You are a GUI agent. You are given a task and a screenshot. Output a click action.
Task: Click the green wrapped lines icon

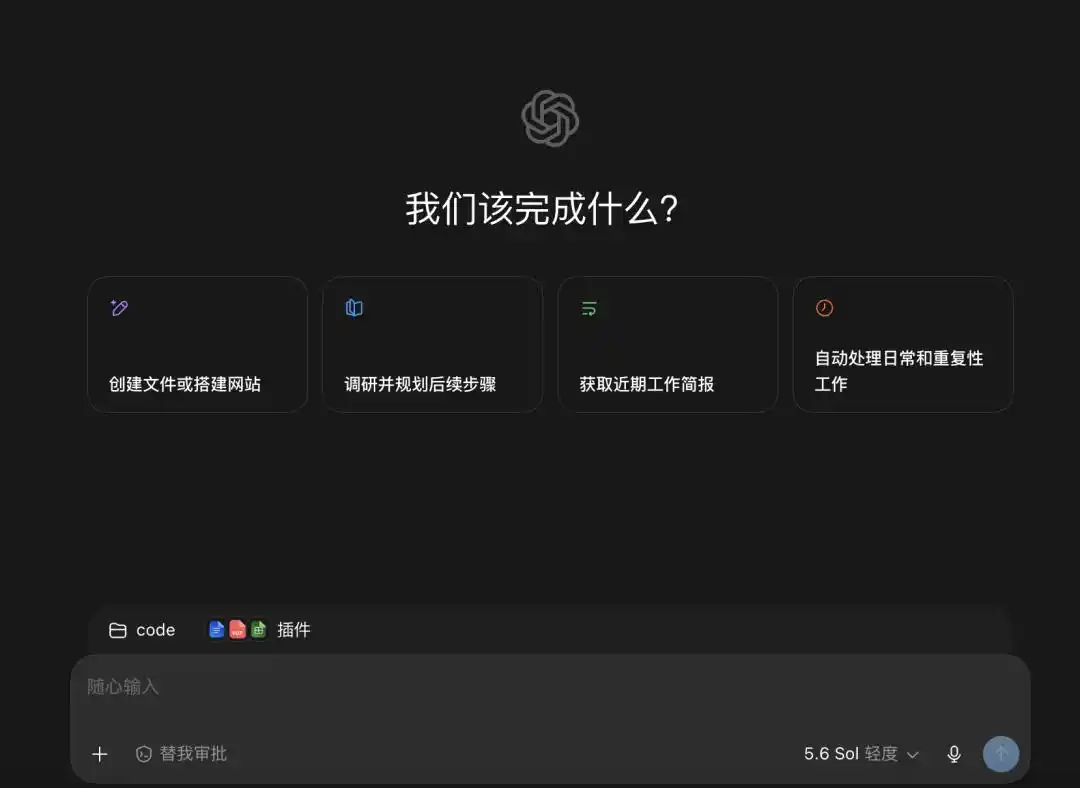(x=589, y=308)
